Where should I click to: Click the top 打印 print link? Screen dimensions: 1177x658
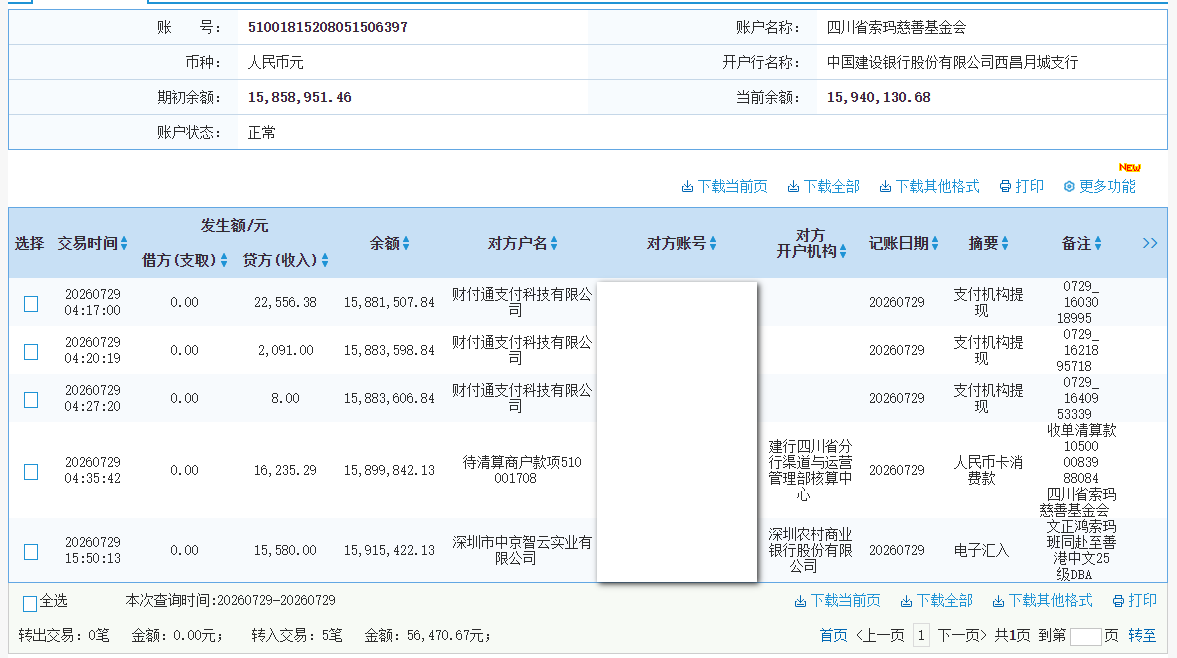pos(1022,186)
